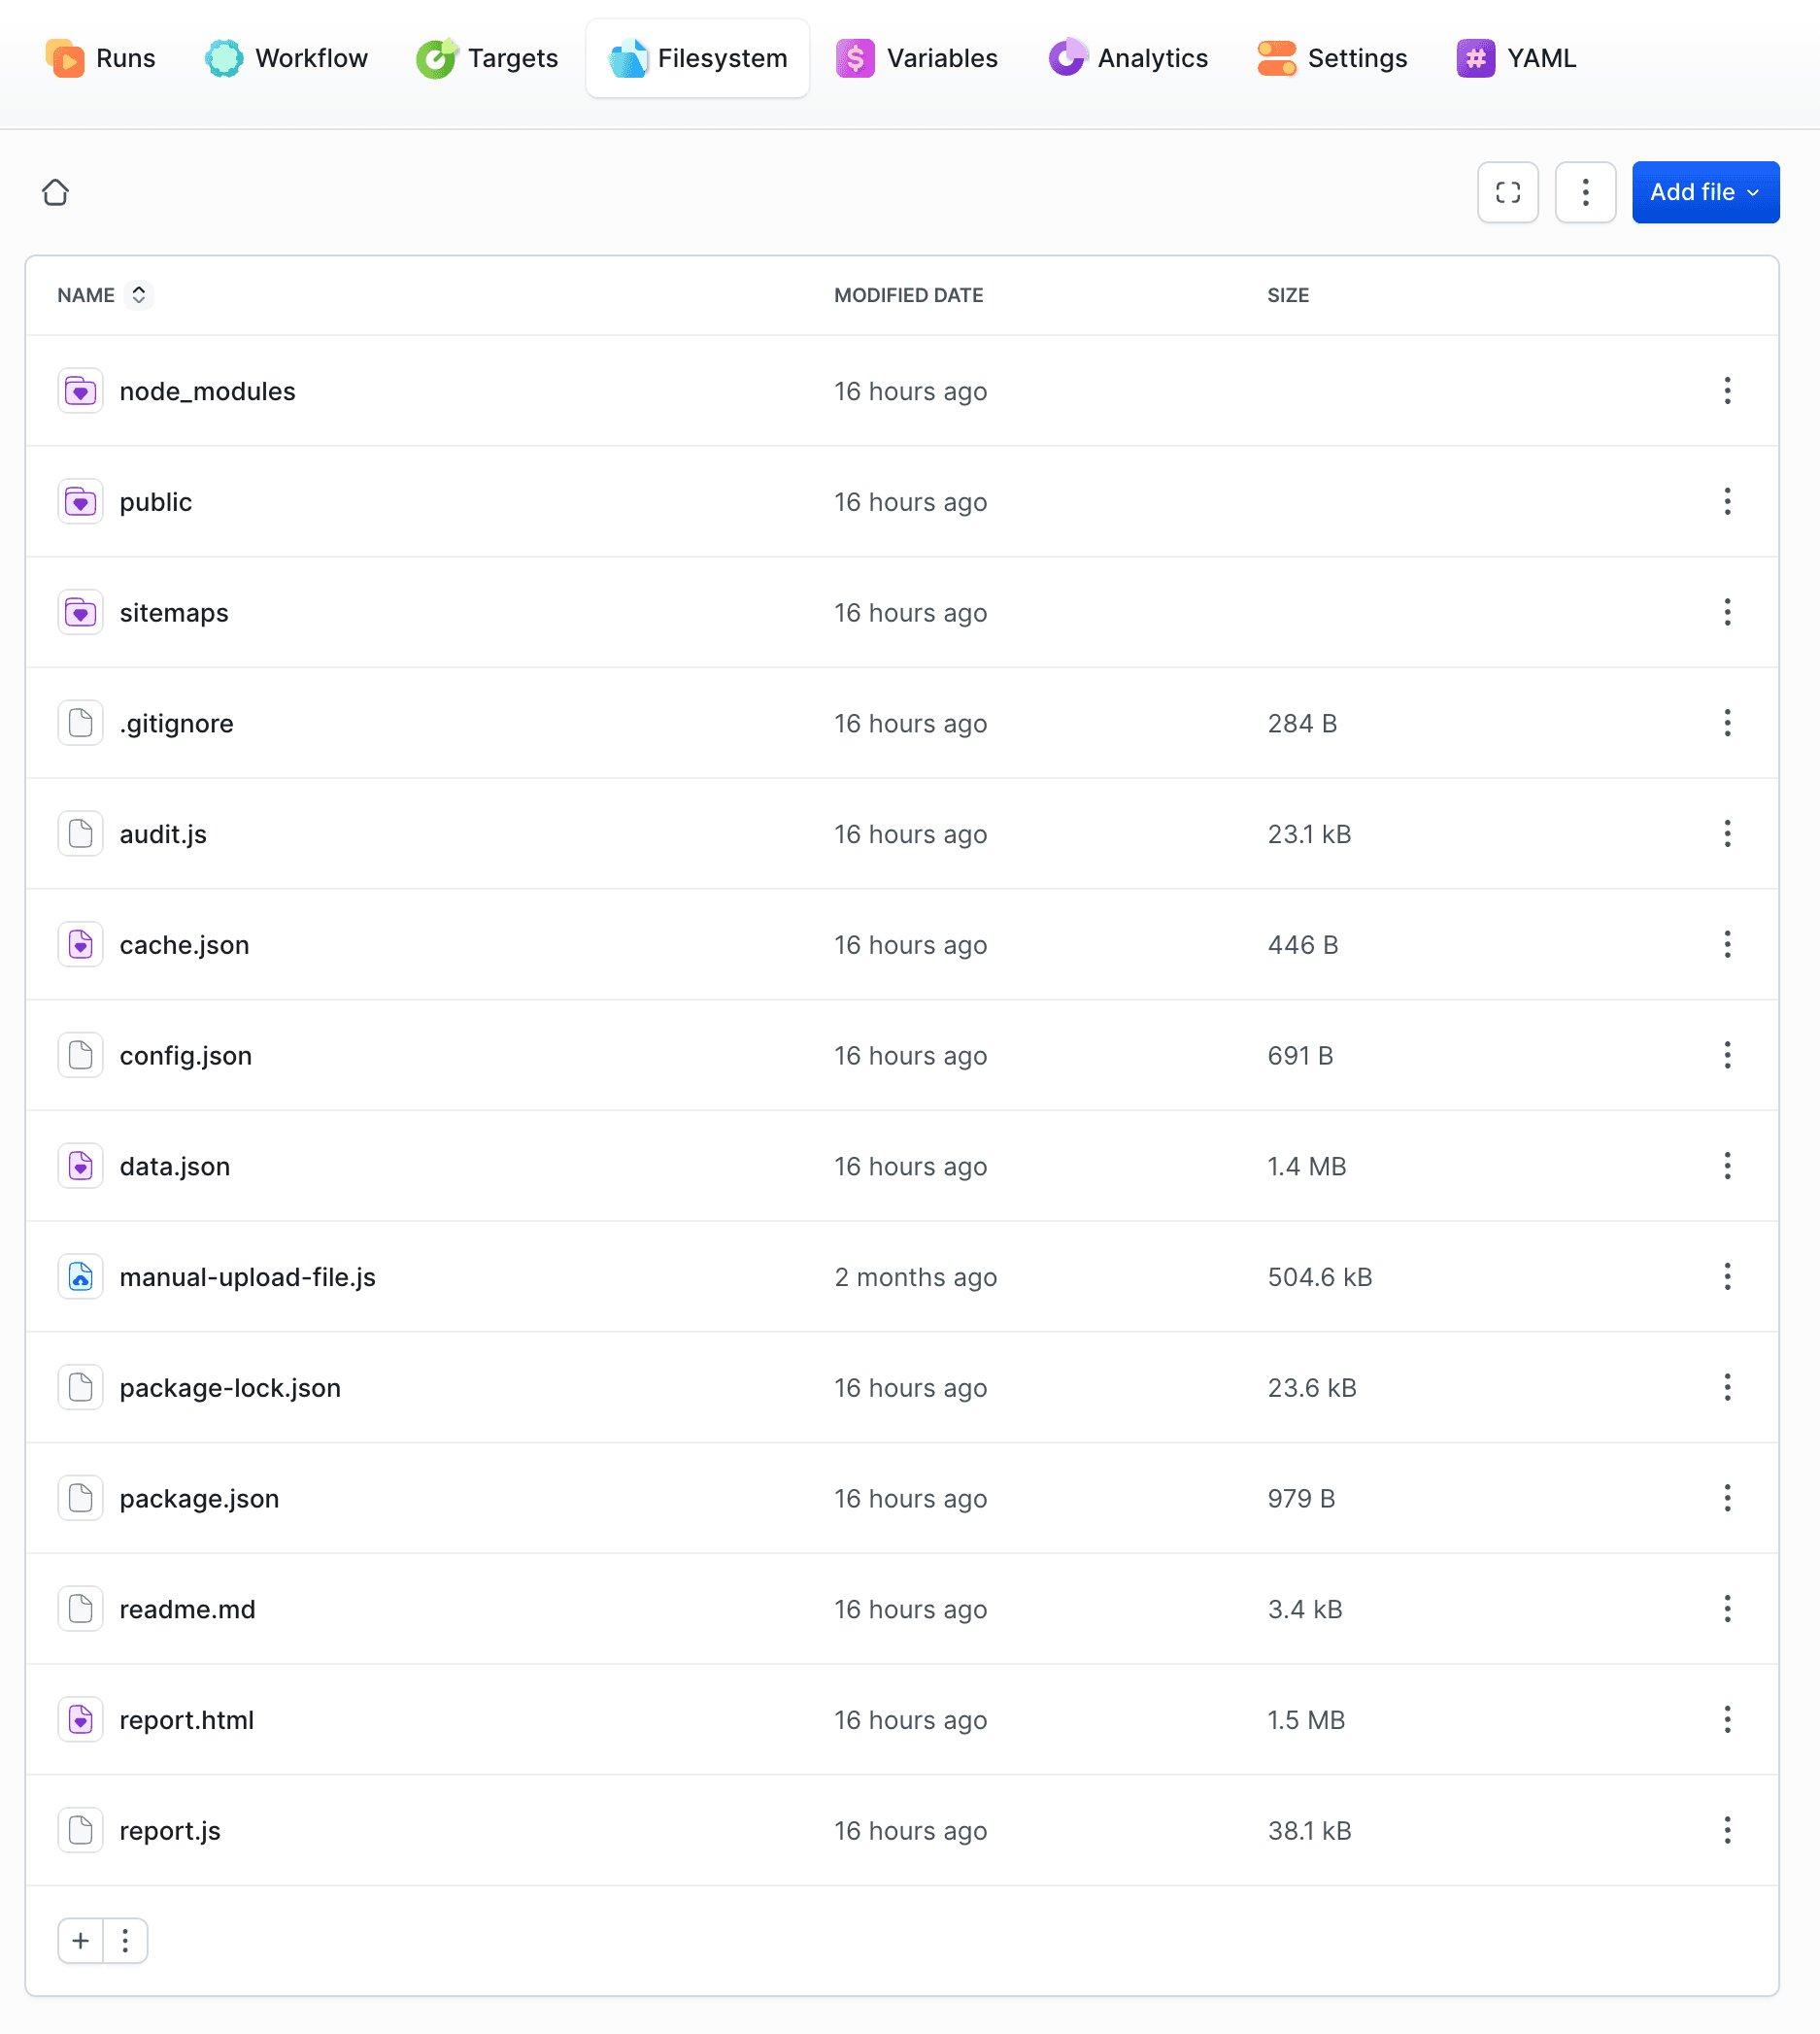The width and height of the screenshot is (1820, 2034).
Task: Open the public folder
Action: [x=156, y=502]
